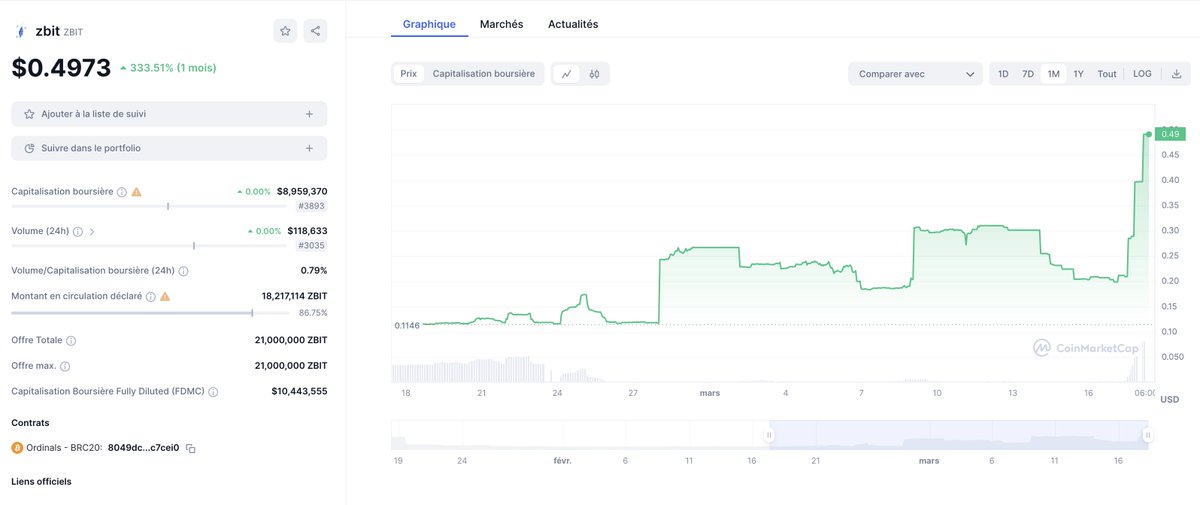Click the 333.51% (1 mois) change
The width and height of the screenshot is (1200, 505).
pos(168,68)
